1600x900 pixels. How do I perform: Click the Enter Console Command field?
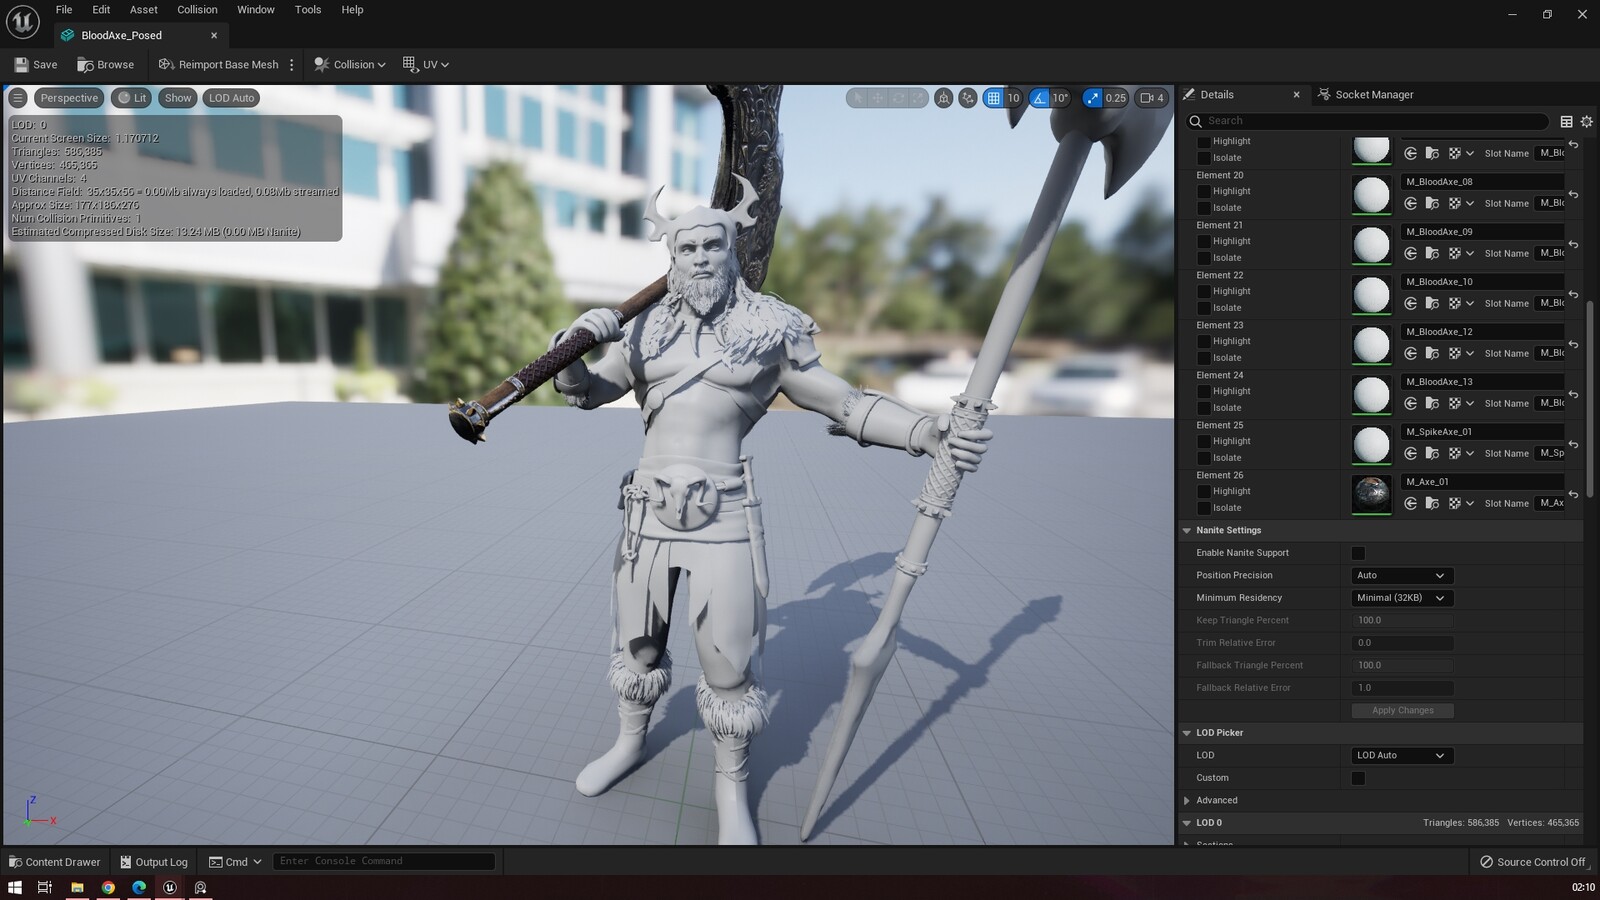click(383, 861)
